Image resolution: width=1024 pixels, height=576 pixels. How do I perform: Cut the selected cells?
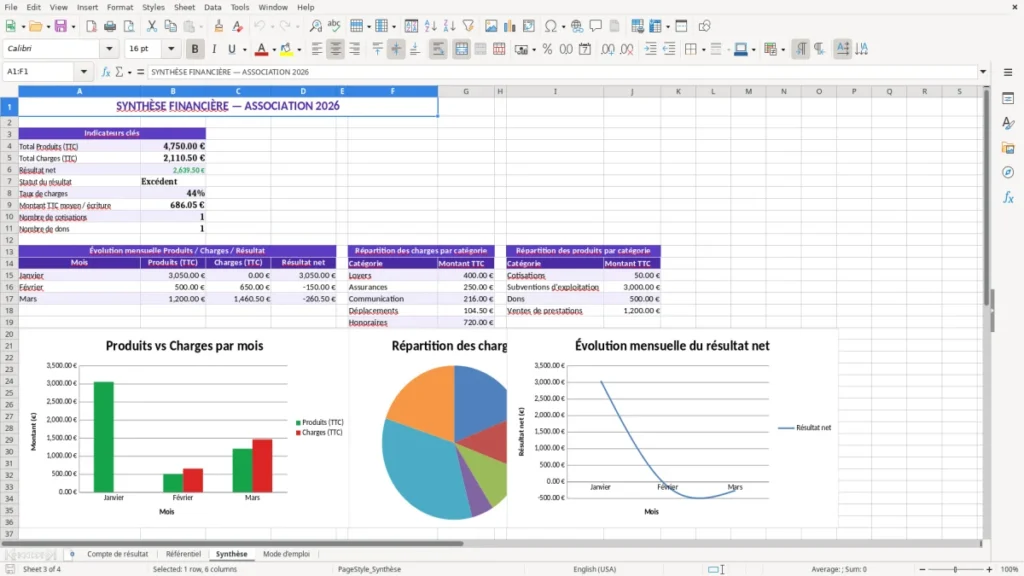point(152,26)
